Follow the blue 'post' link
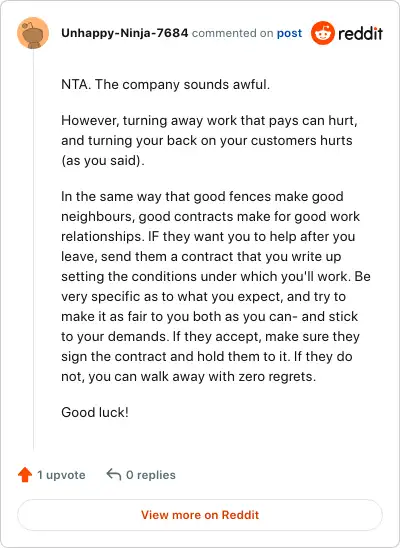Screen dimensions: 400x548 tap(289, 34)
